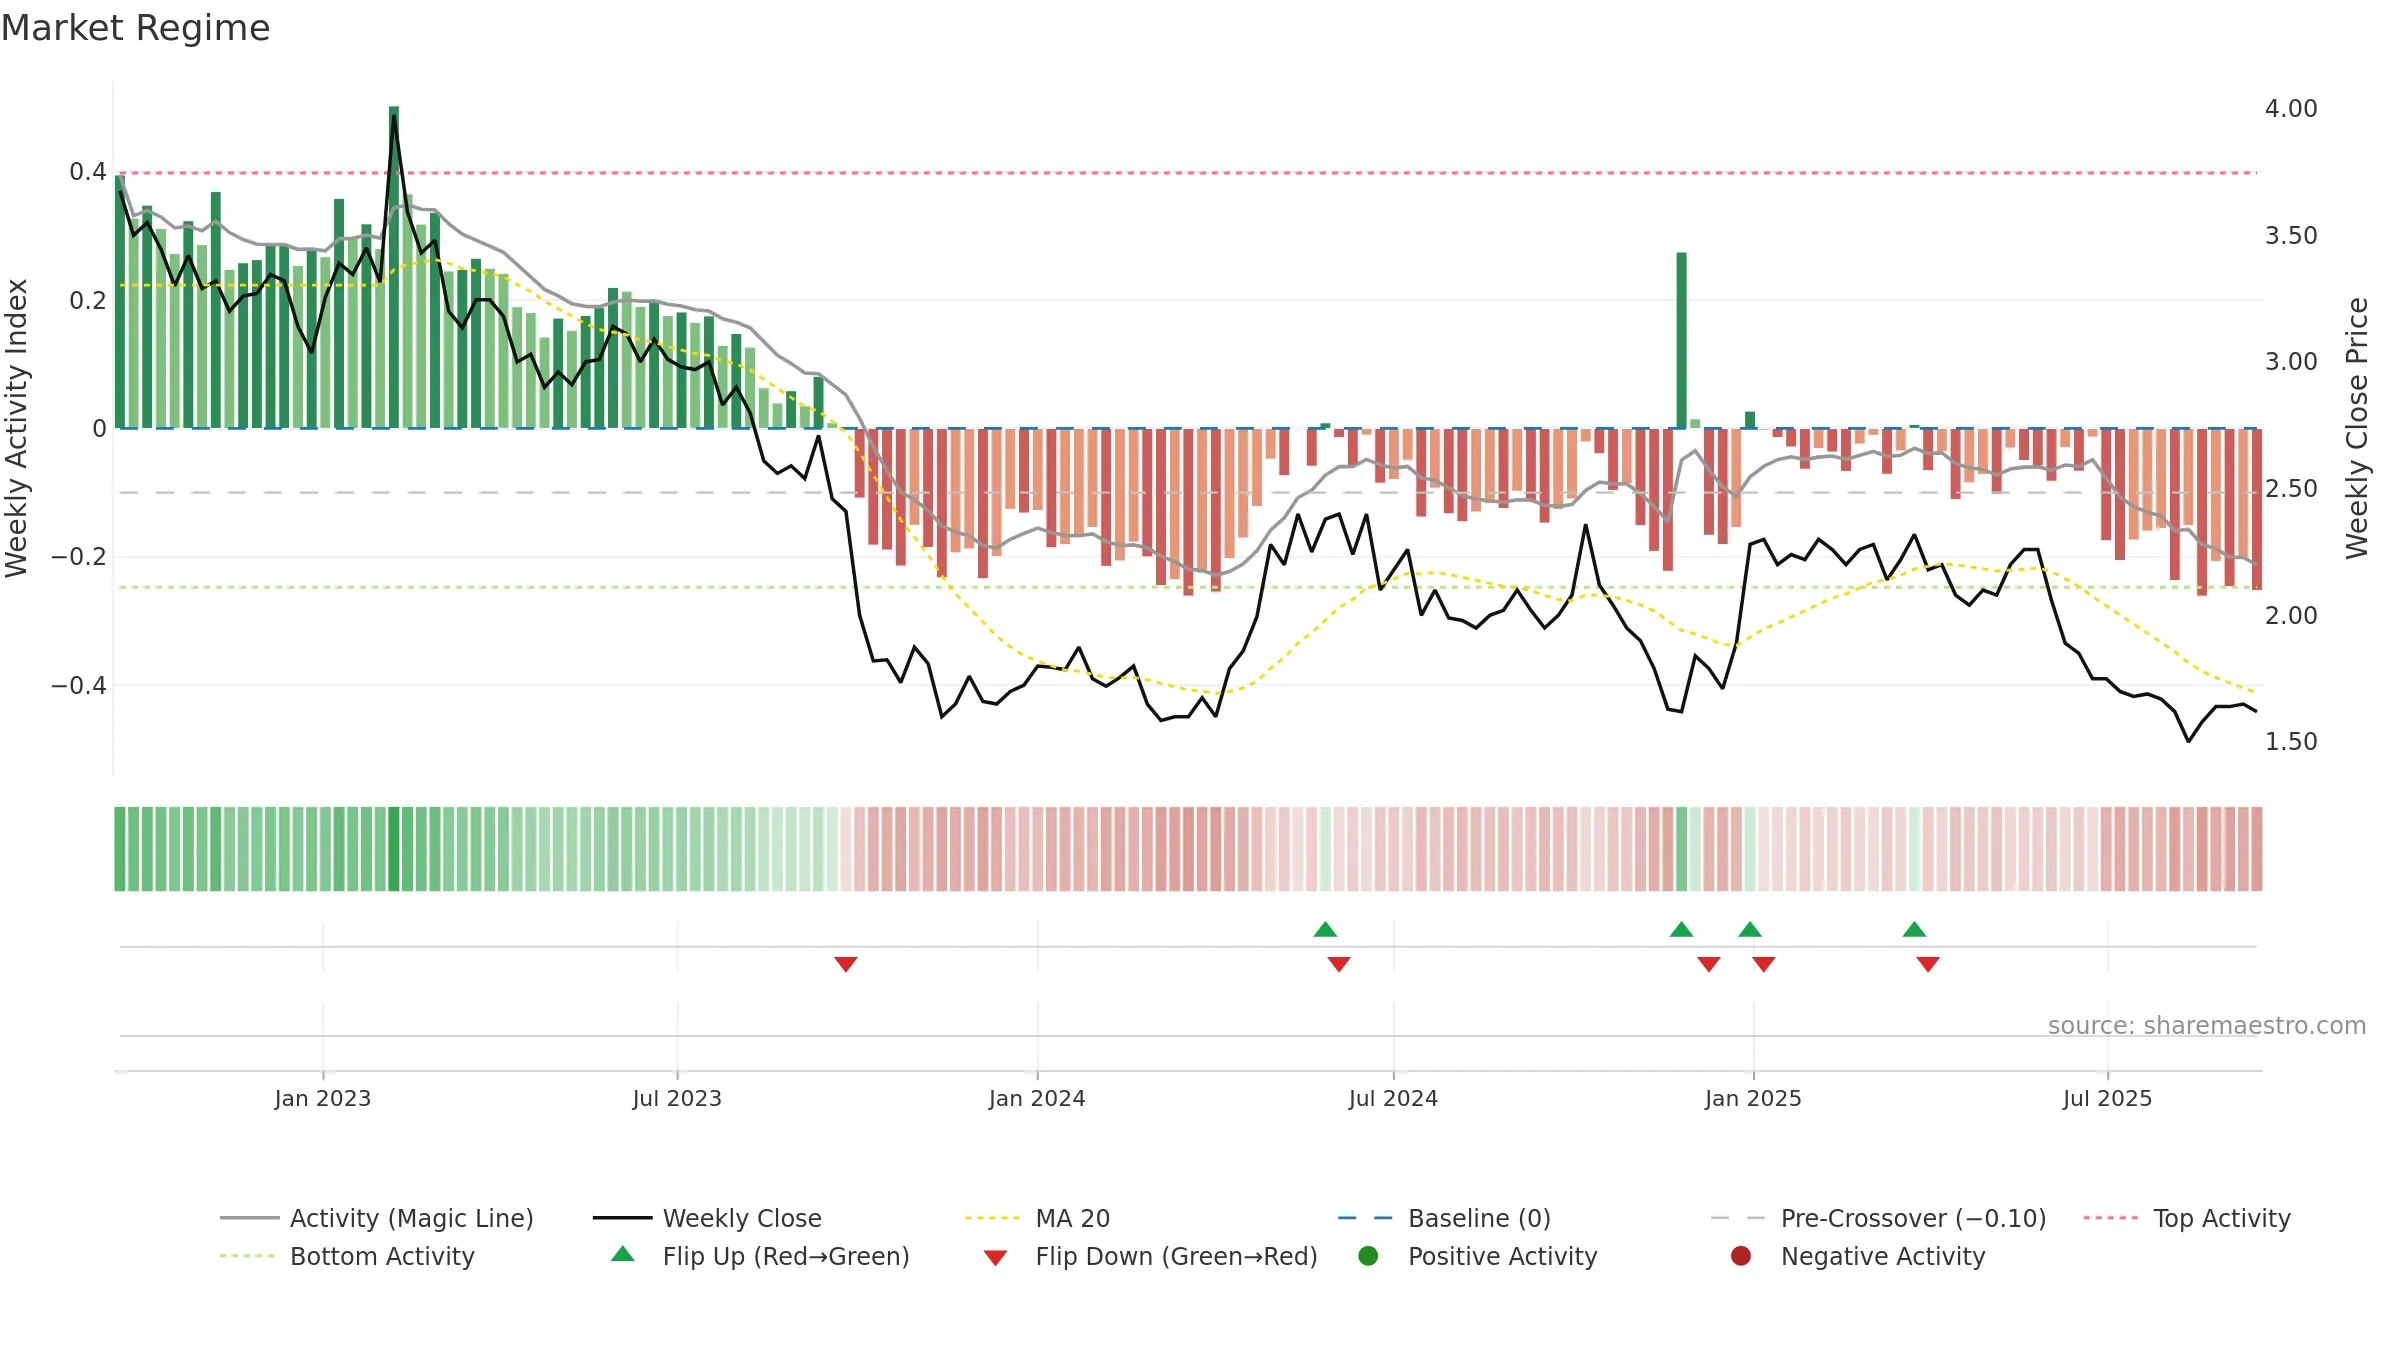Click the Weekly Close Price axis title
Viewport: 2400px width, 1350px height.
[2357, 428]
